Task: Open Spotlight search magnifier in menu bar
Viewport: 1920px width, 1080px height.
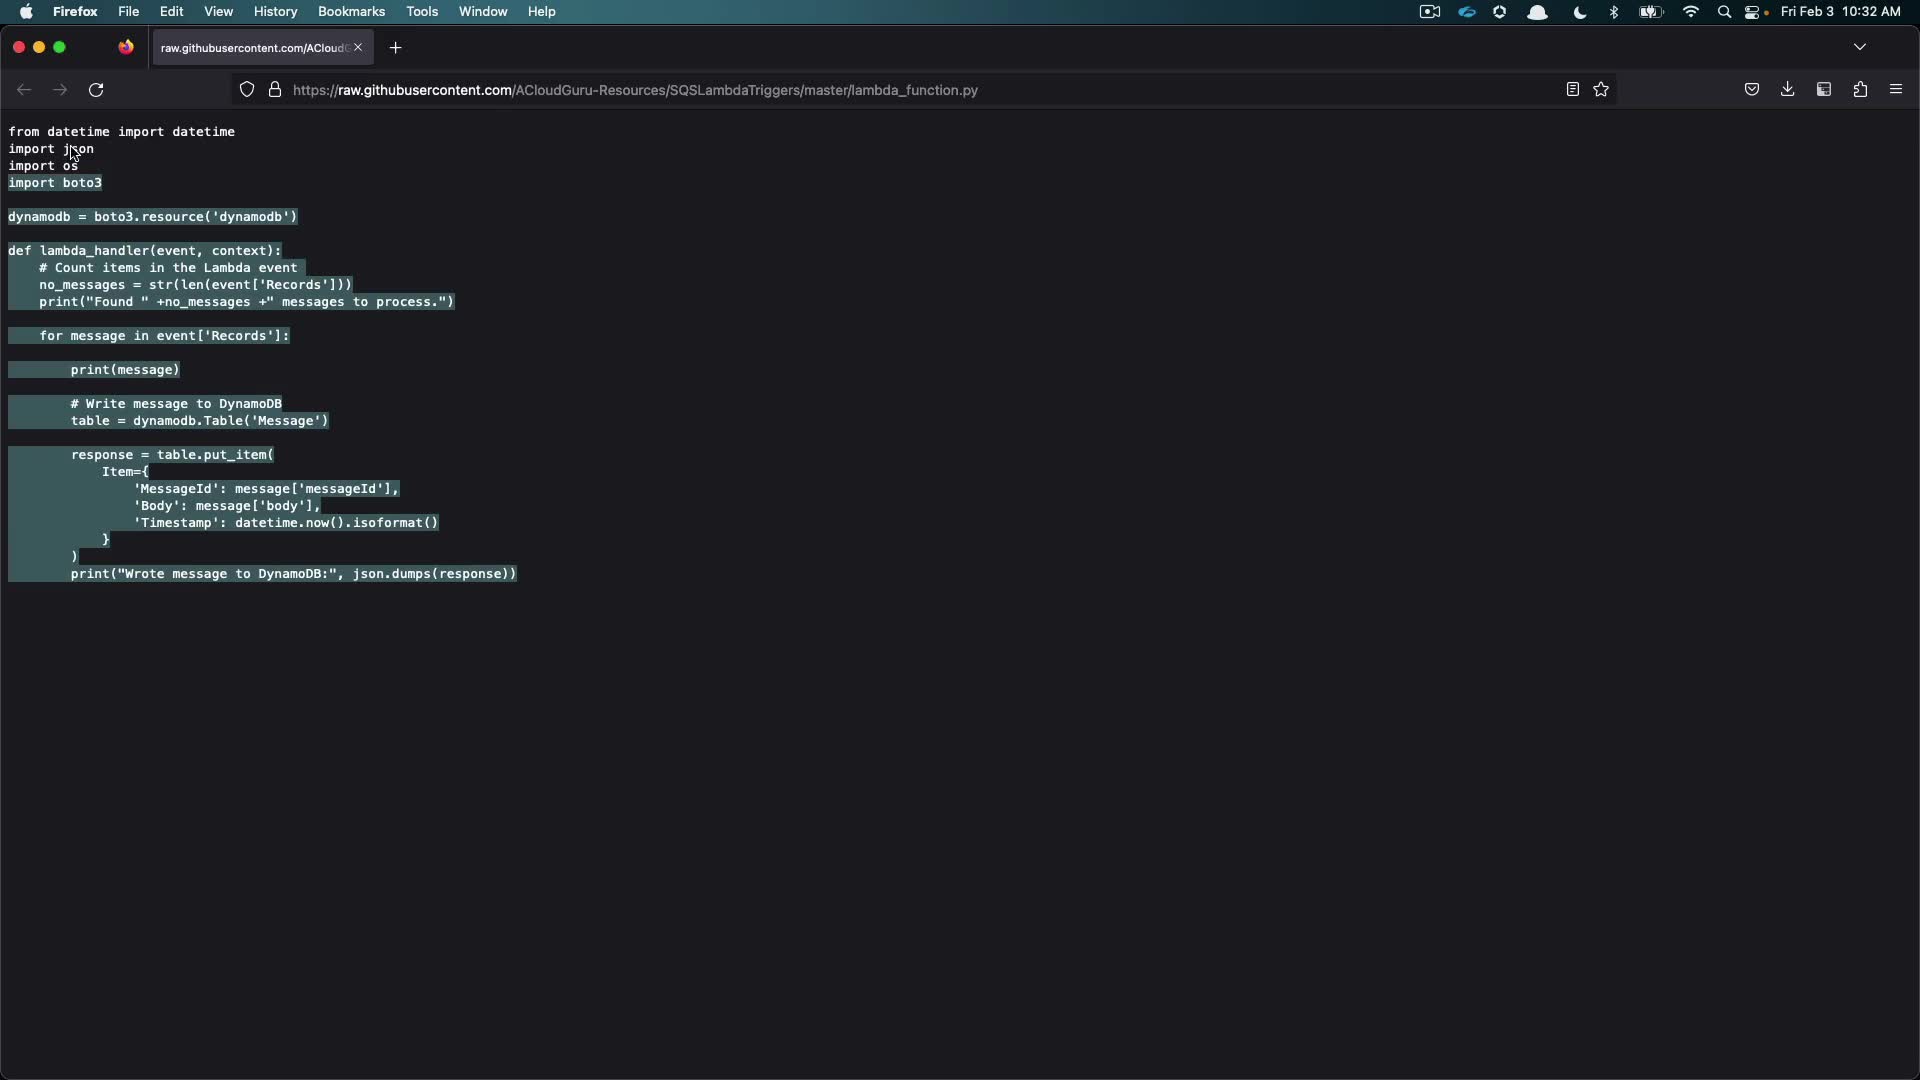Action: tap(1724, 12)
